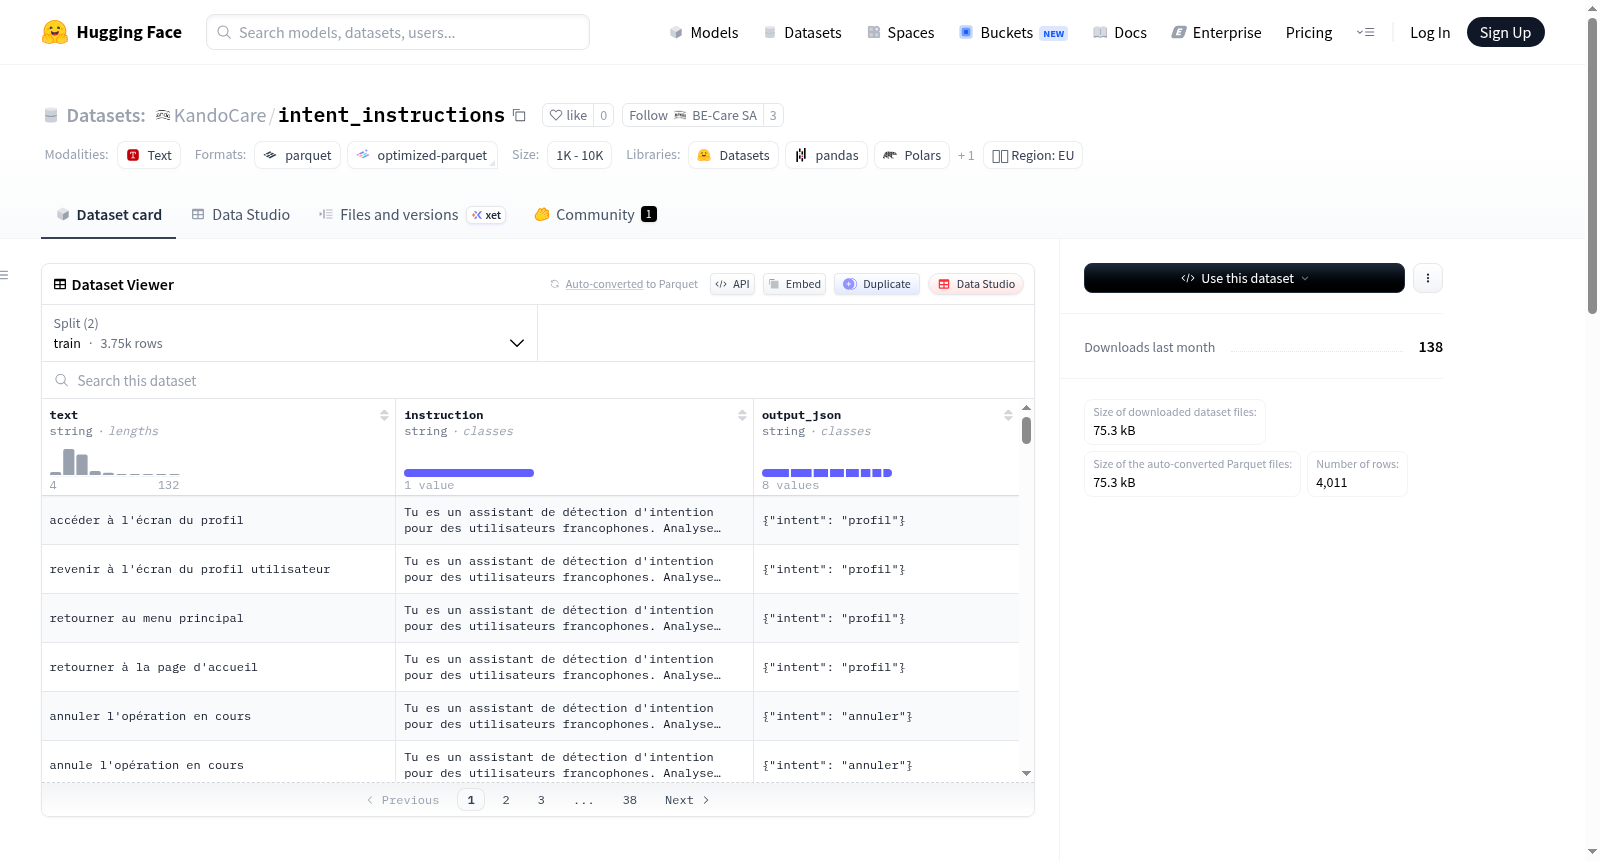Show the +1 more libraries
This screenshot has height=861, width=1600.
tap(966, 156)
